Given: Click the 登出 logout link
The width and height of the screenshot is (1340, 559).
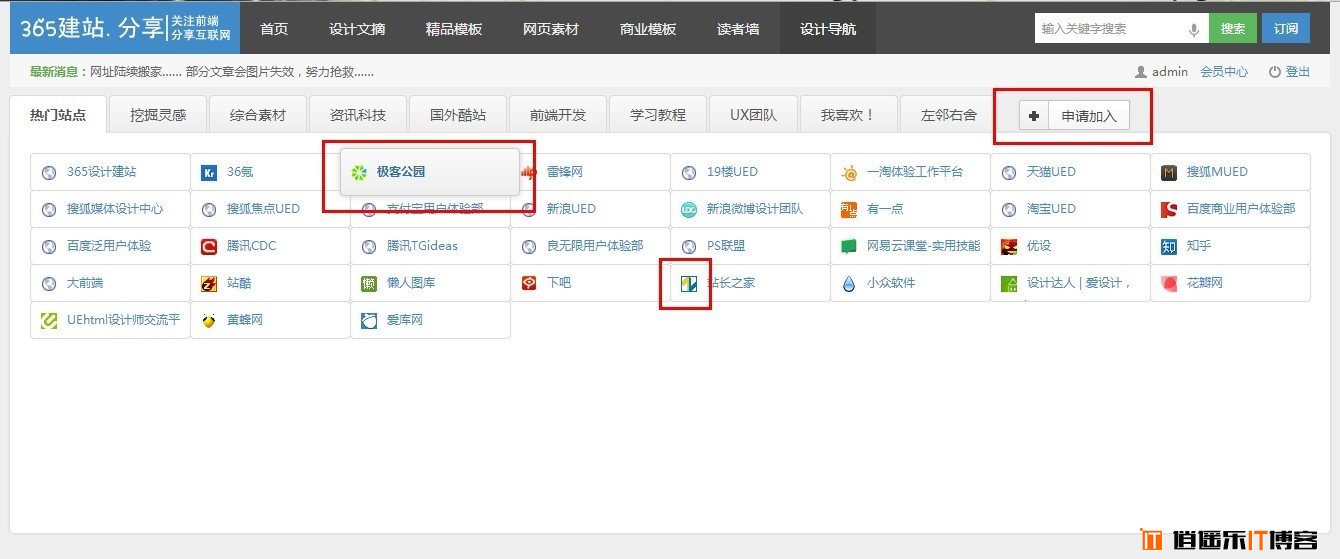Looking at the screenshot, I should [1290, 72].
